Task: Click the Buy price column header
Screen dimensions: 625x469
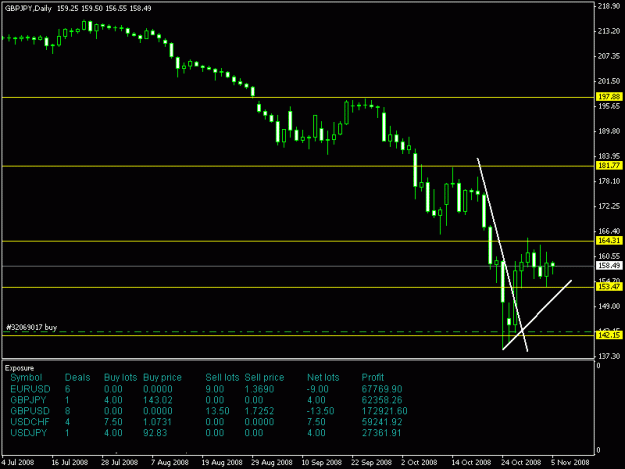Action: click(162, 377)
